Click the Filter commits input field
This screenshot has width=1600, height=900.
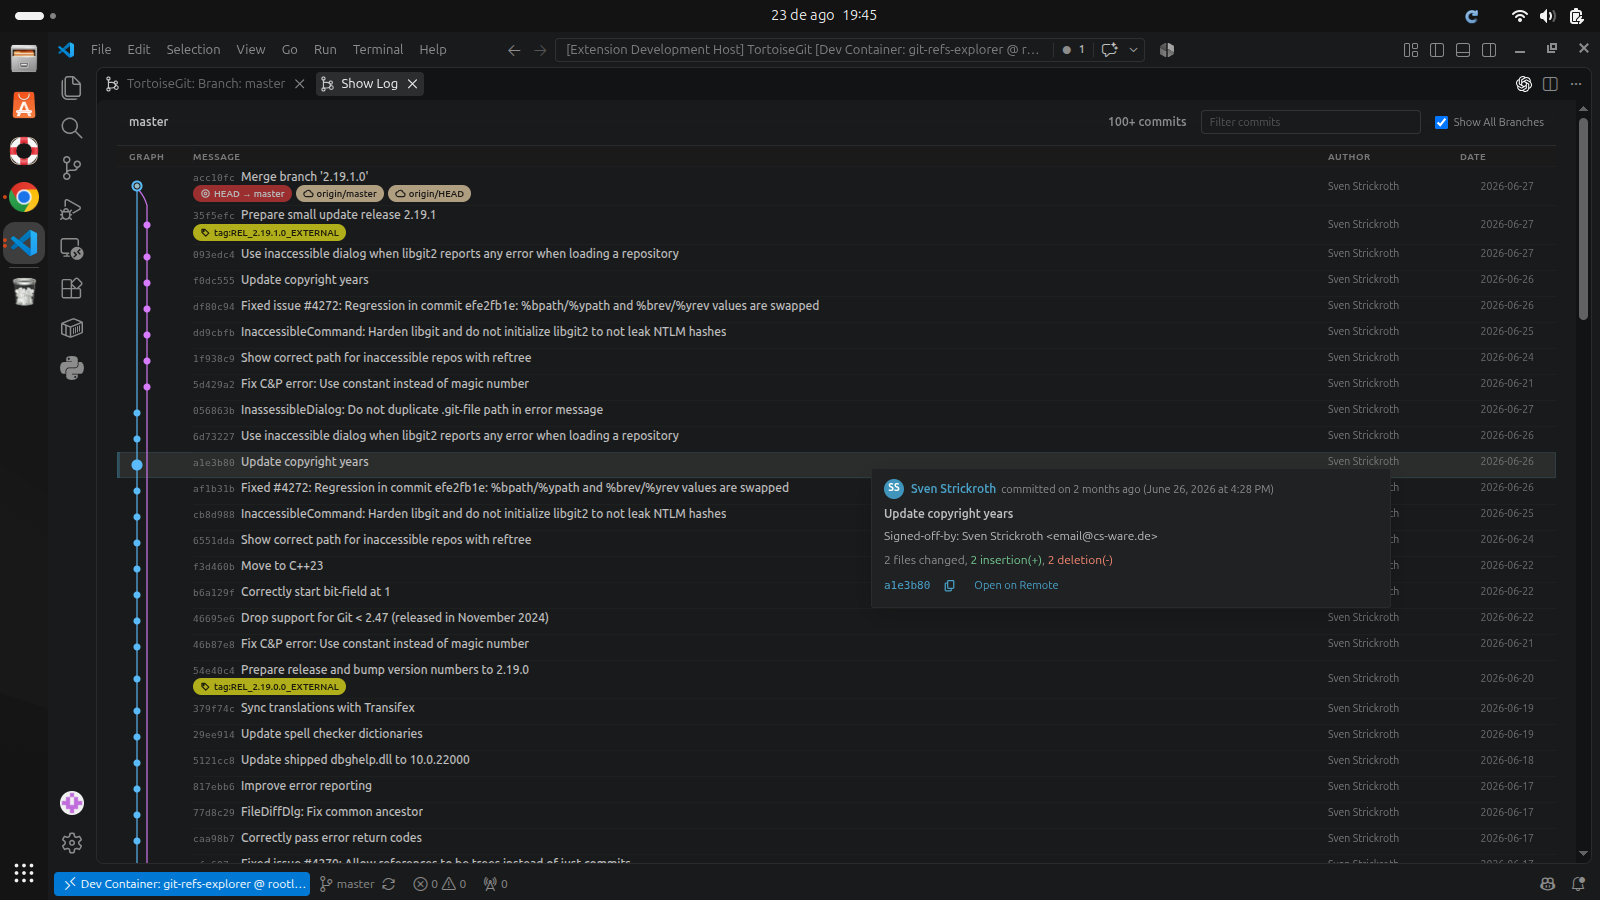(x=1310, y=122)
